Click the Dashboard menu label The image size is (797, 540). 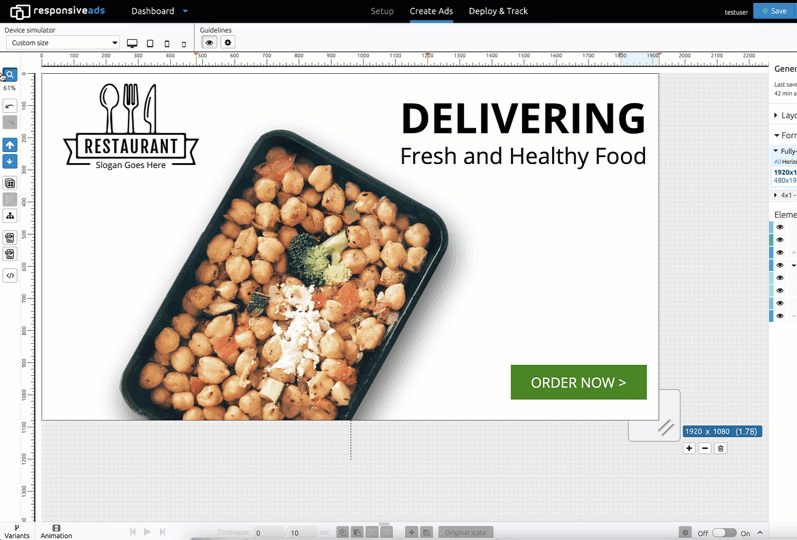pos(152,11)
